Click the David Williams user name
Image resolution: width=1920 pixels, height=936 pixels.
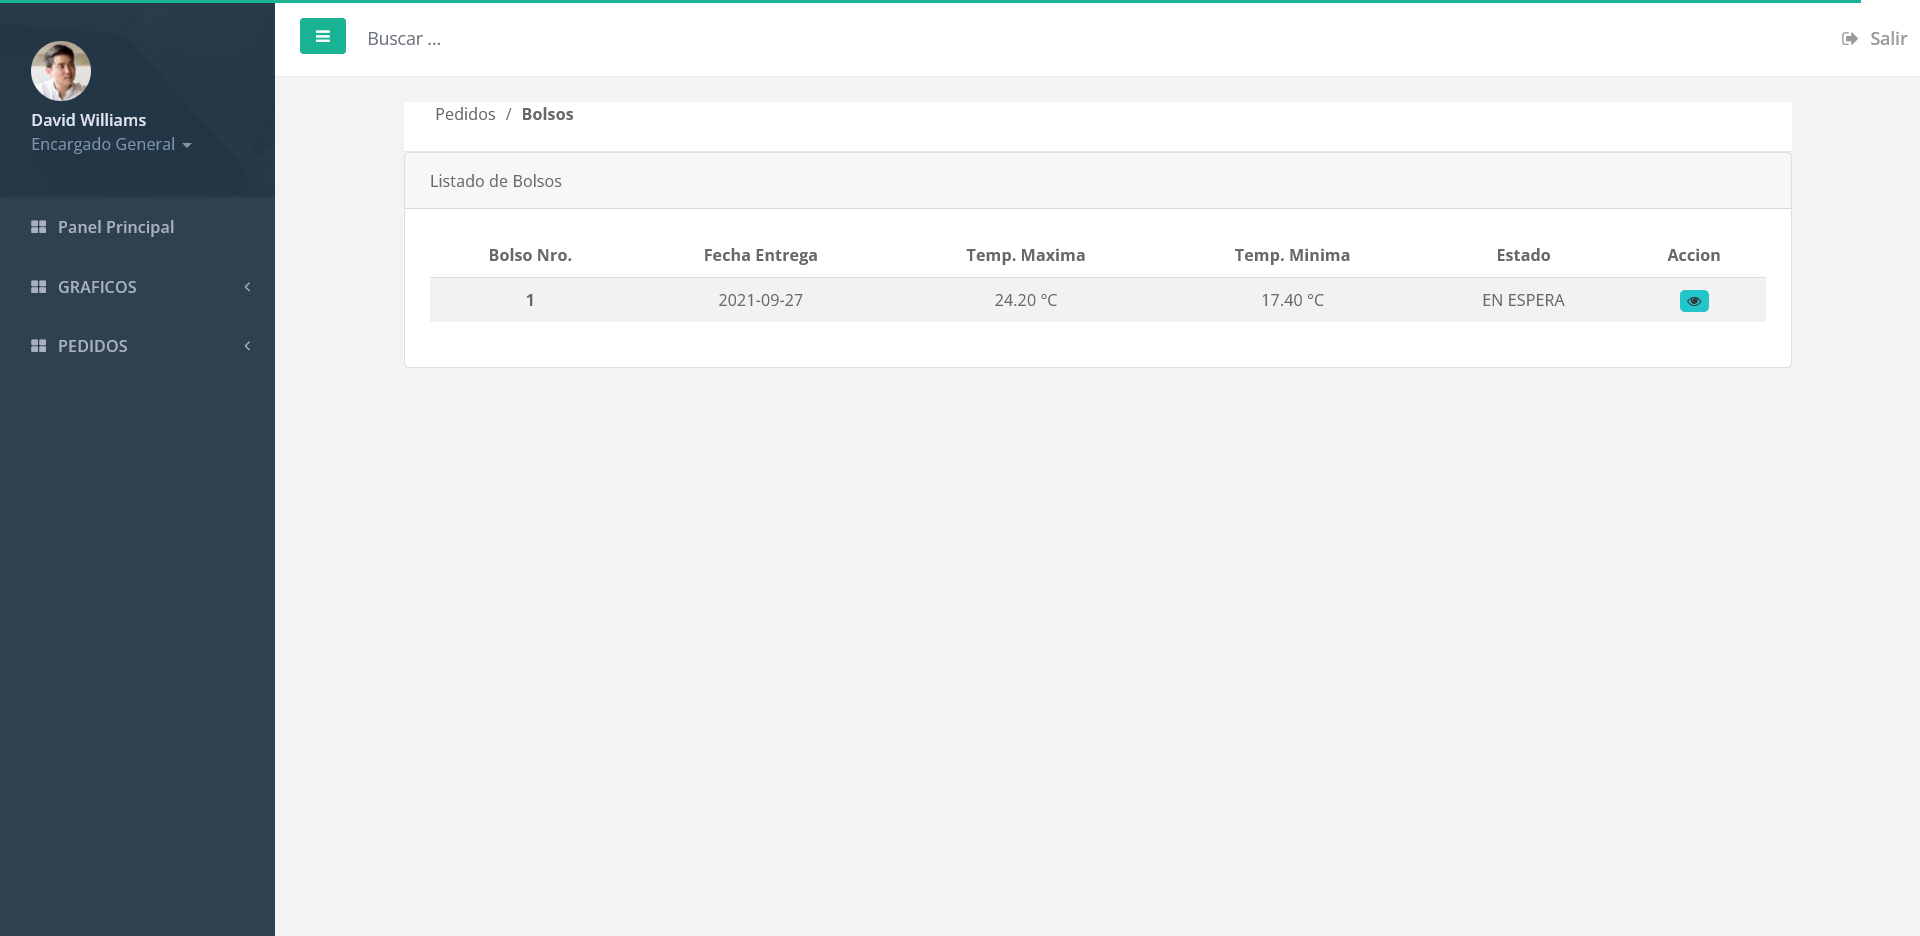[x=88, y=120]
